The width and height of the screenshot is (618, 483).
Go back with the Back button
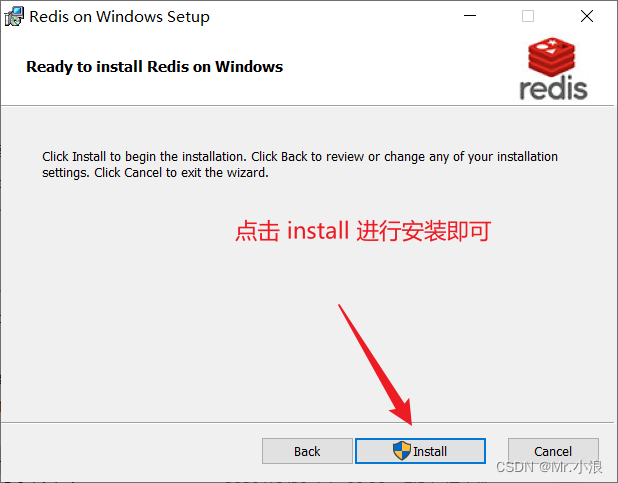[x=307, y=451]
